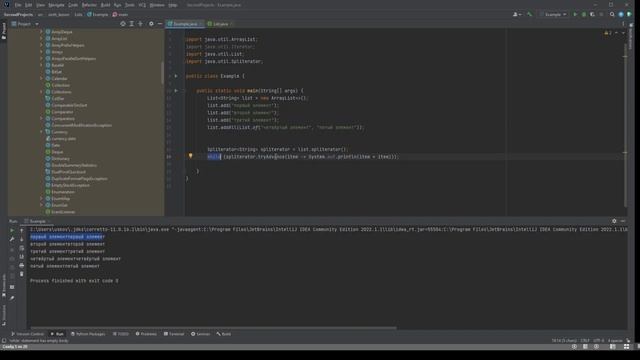Toggle scroll-to-end icon in Run console

22,256
